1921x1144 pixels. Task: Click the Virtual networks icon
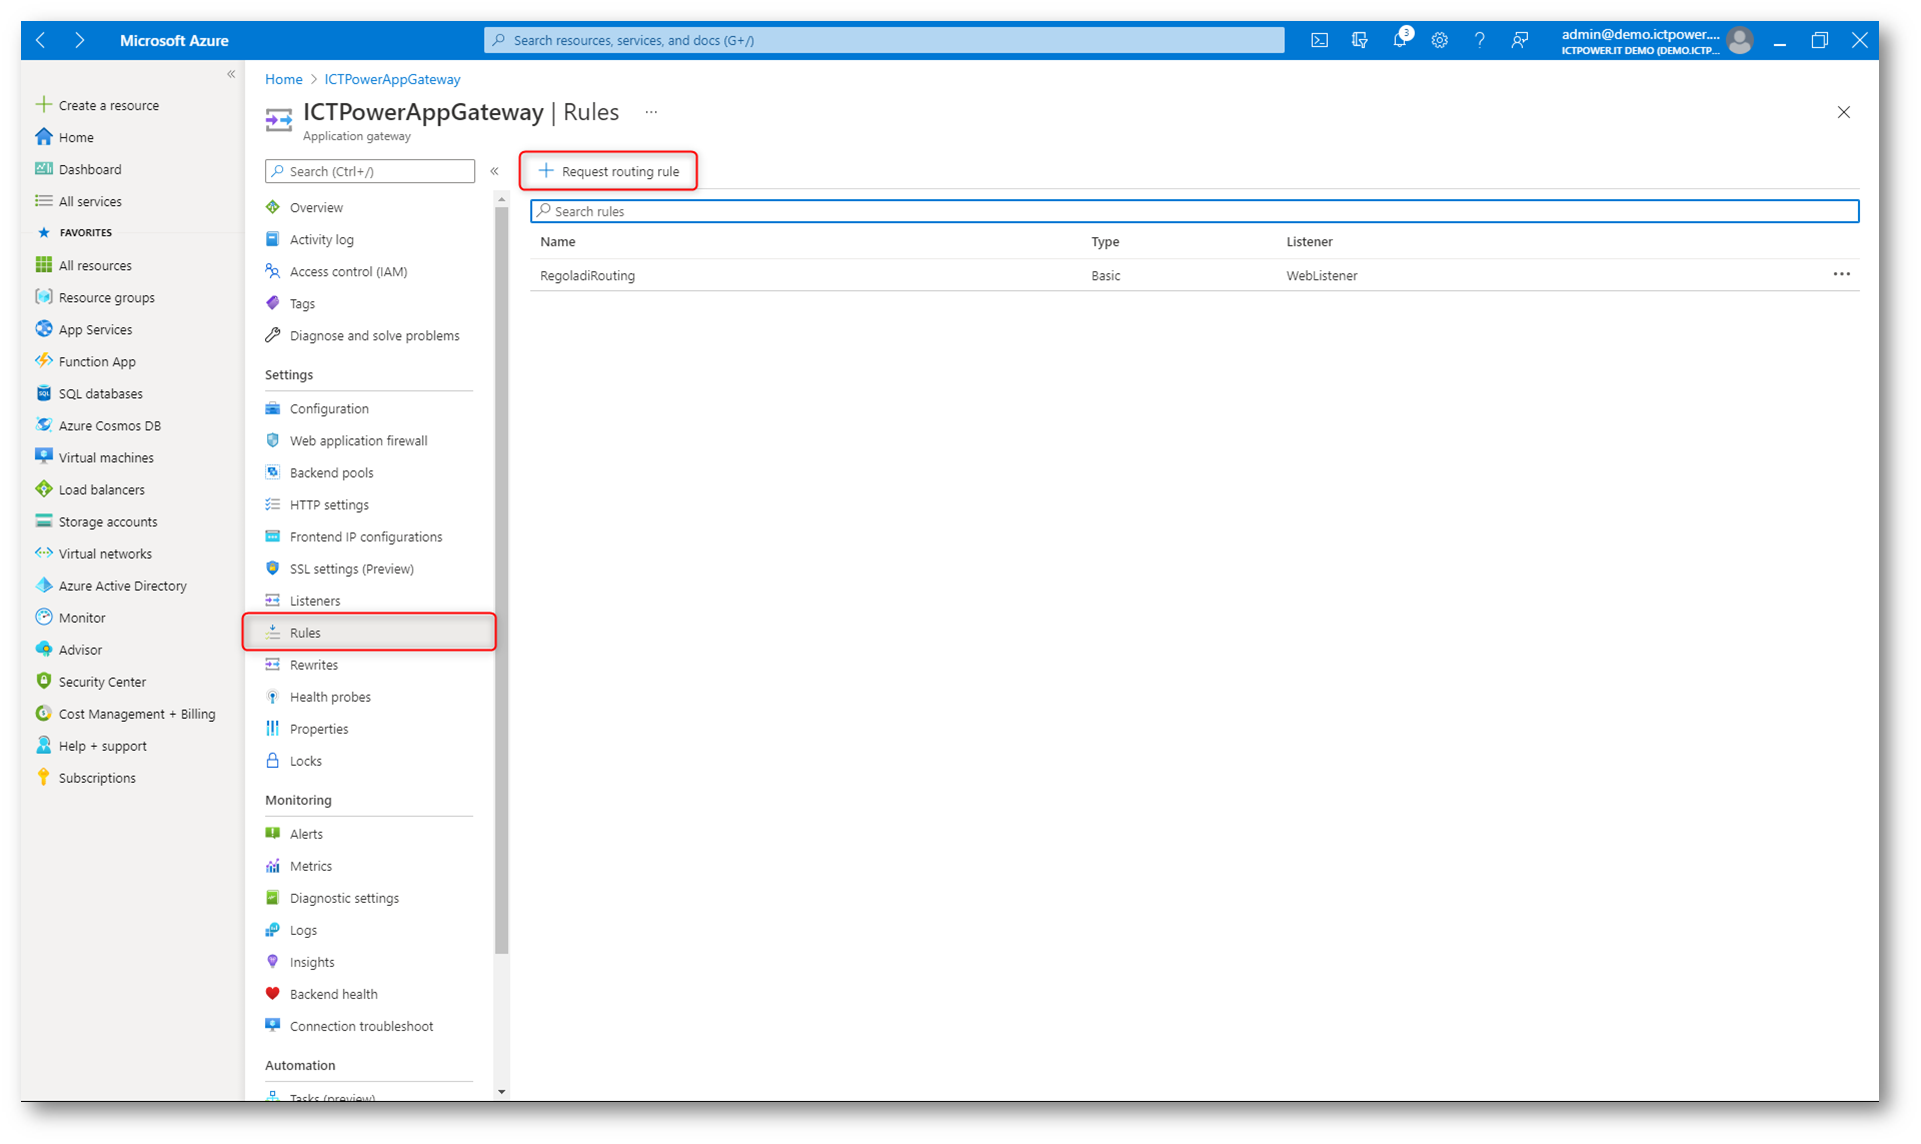[43, 553]
